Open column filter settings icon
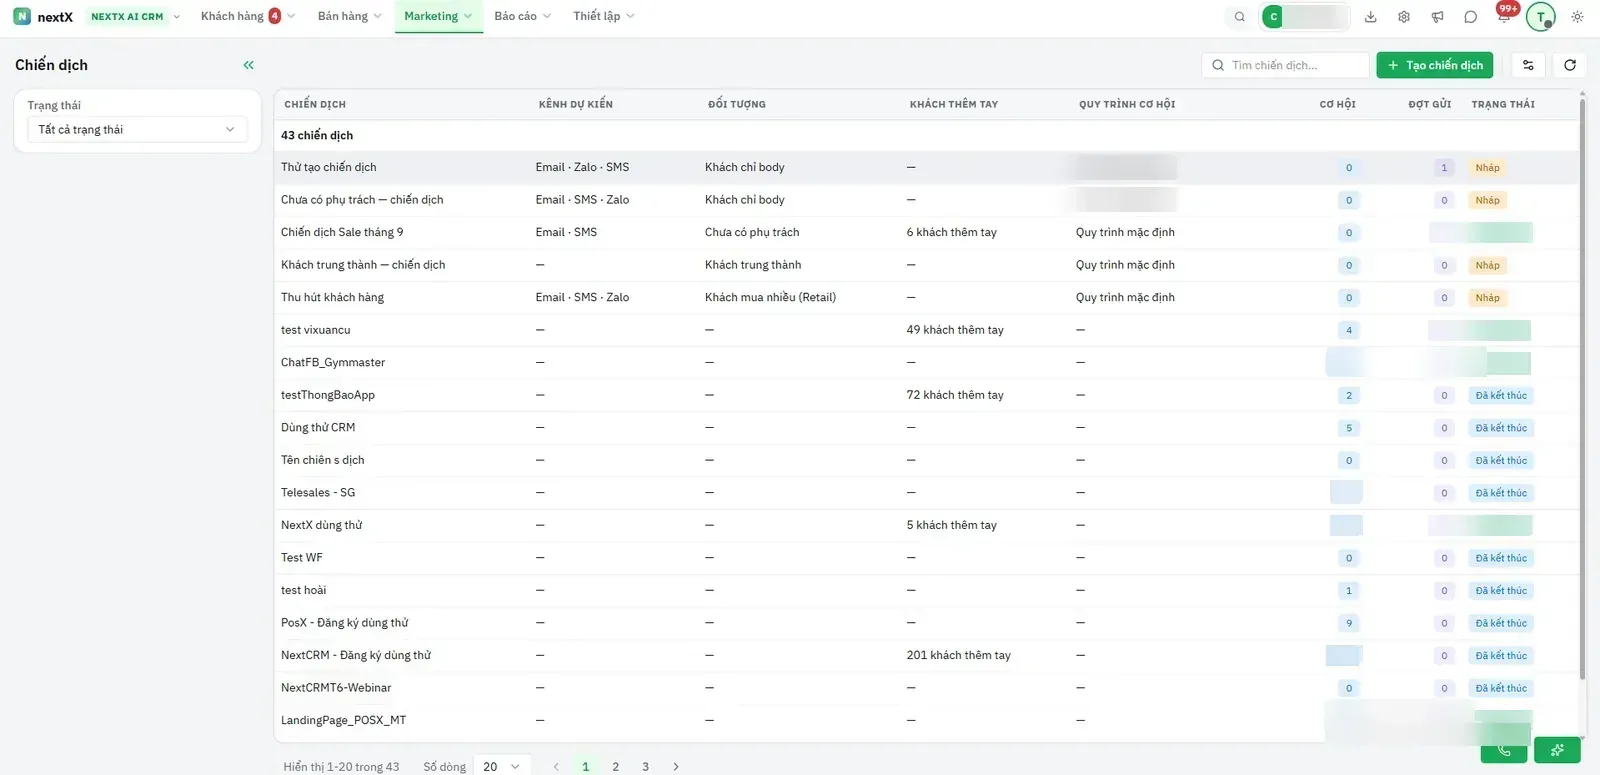This screenshot has height=775, width=1600. pos(1528,65)
